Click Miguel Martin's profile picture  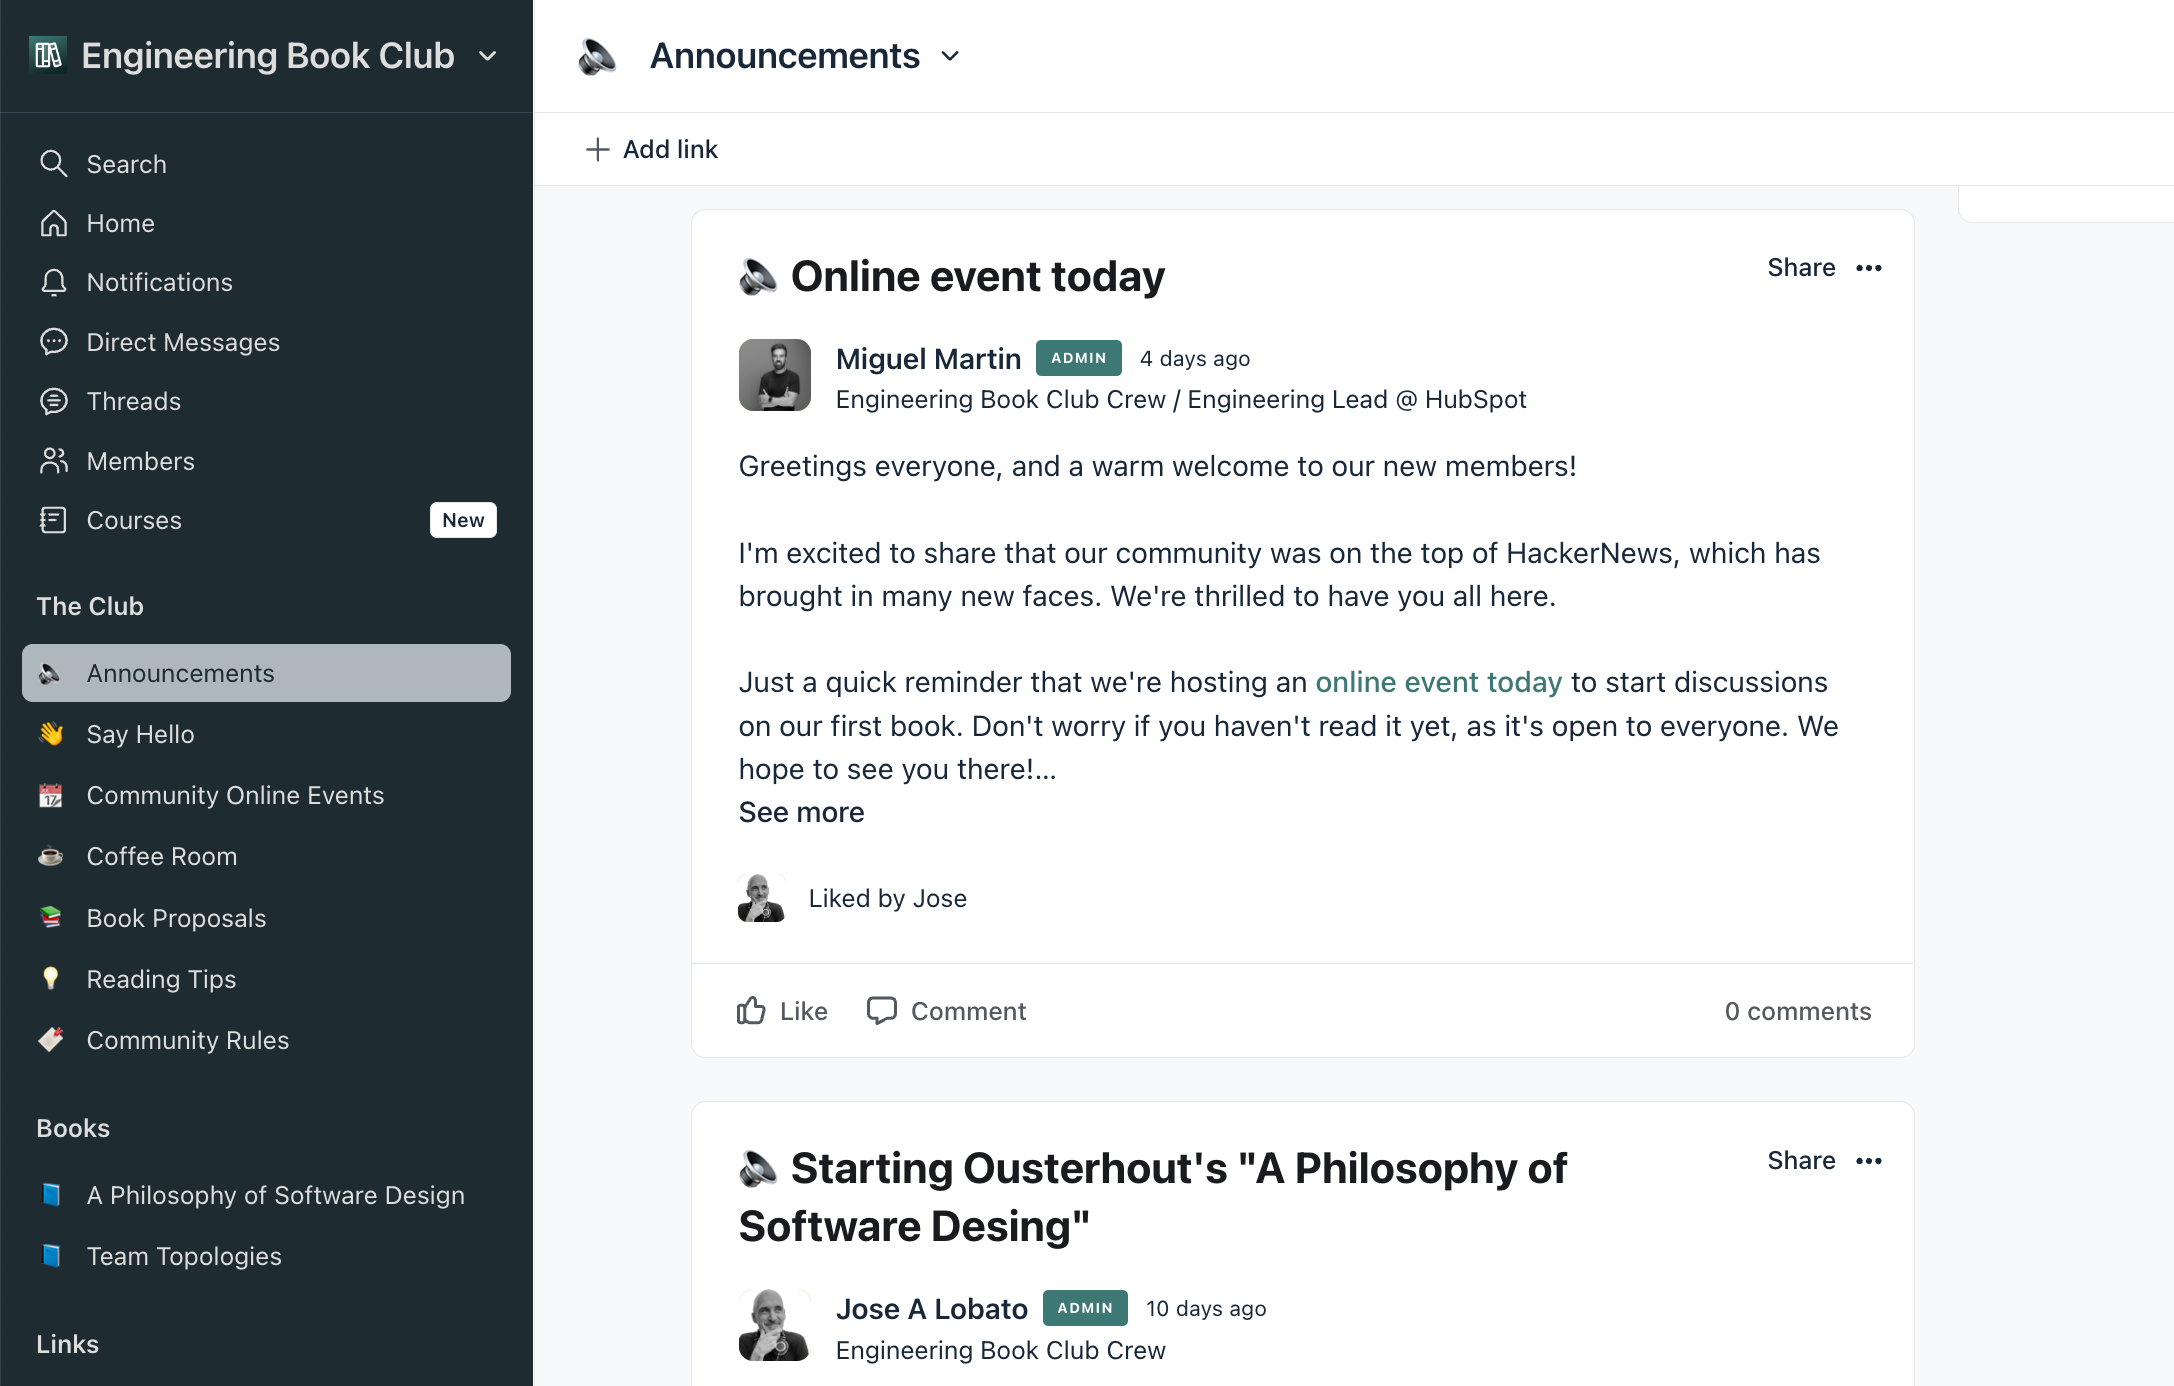tap(774, 375)
